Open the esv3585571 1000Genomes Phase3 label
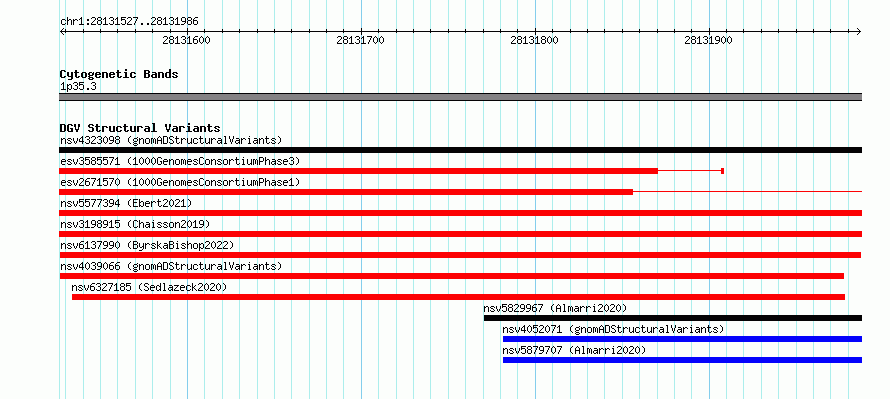The height and width of the screenshot is (399, 890). pos(180,161)
